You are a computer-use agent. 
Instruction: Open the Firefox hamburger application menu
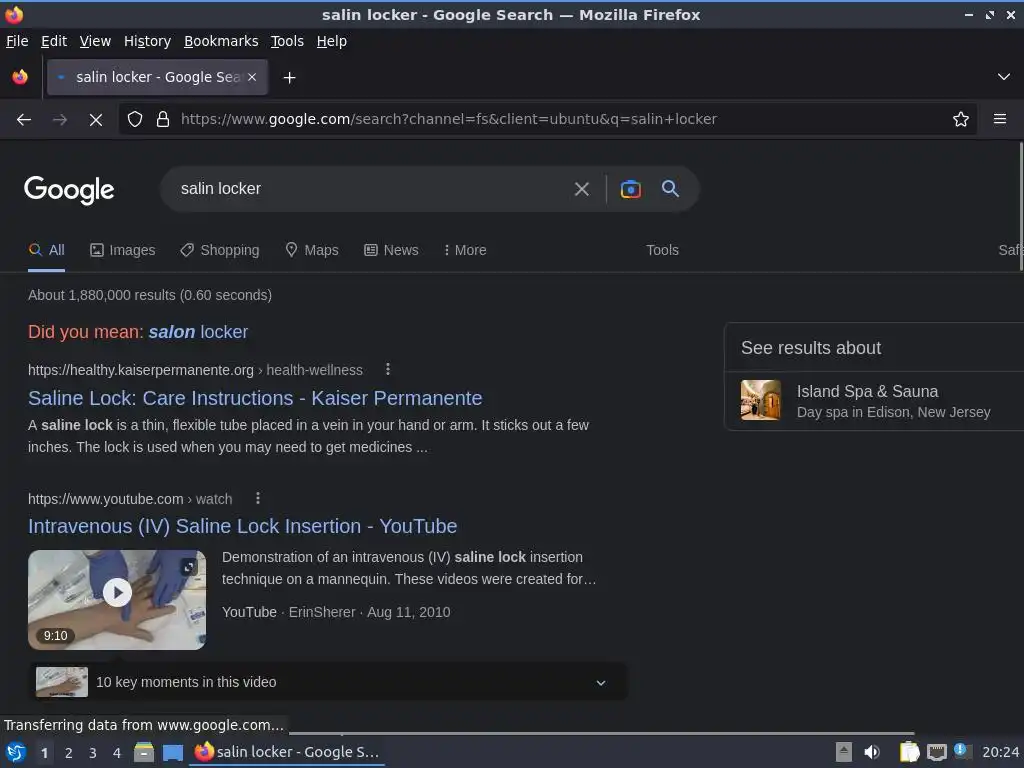[x=1000, y=119]
